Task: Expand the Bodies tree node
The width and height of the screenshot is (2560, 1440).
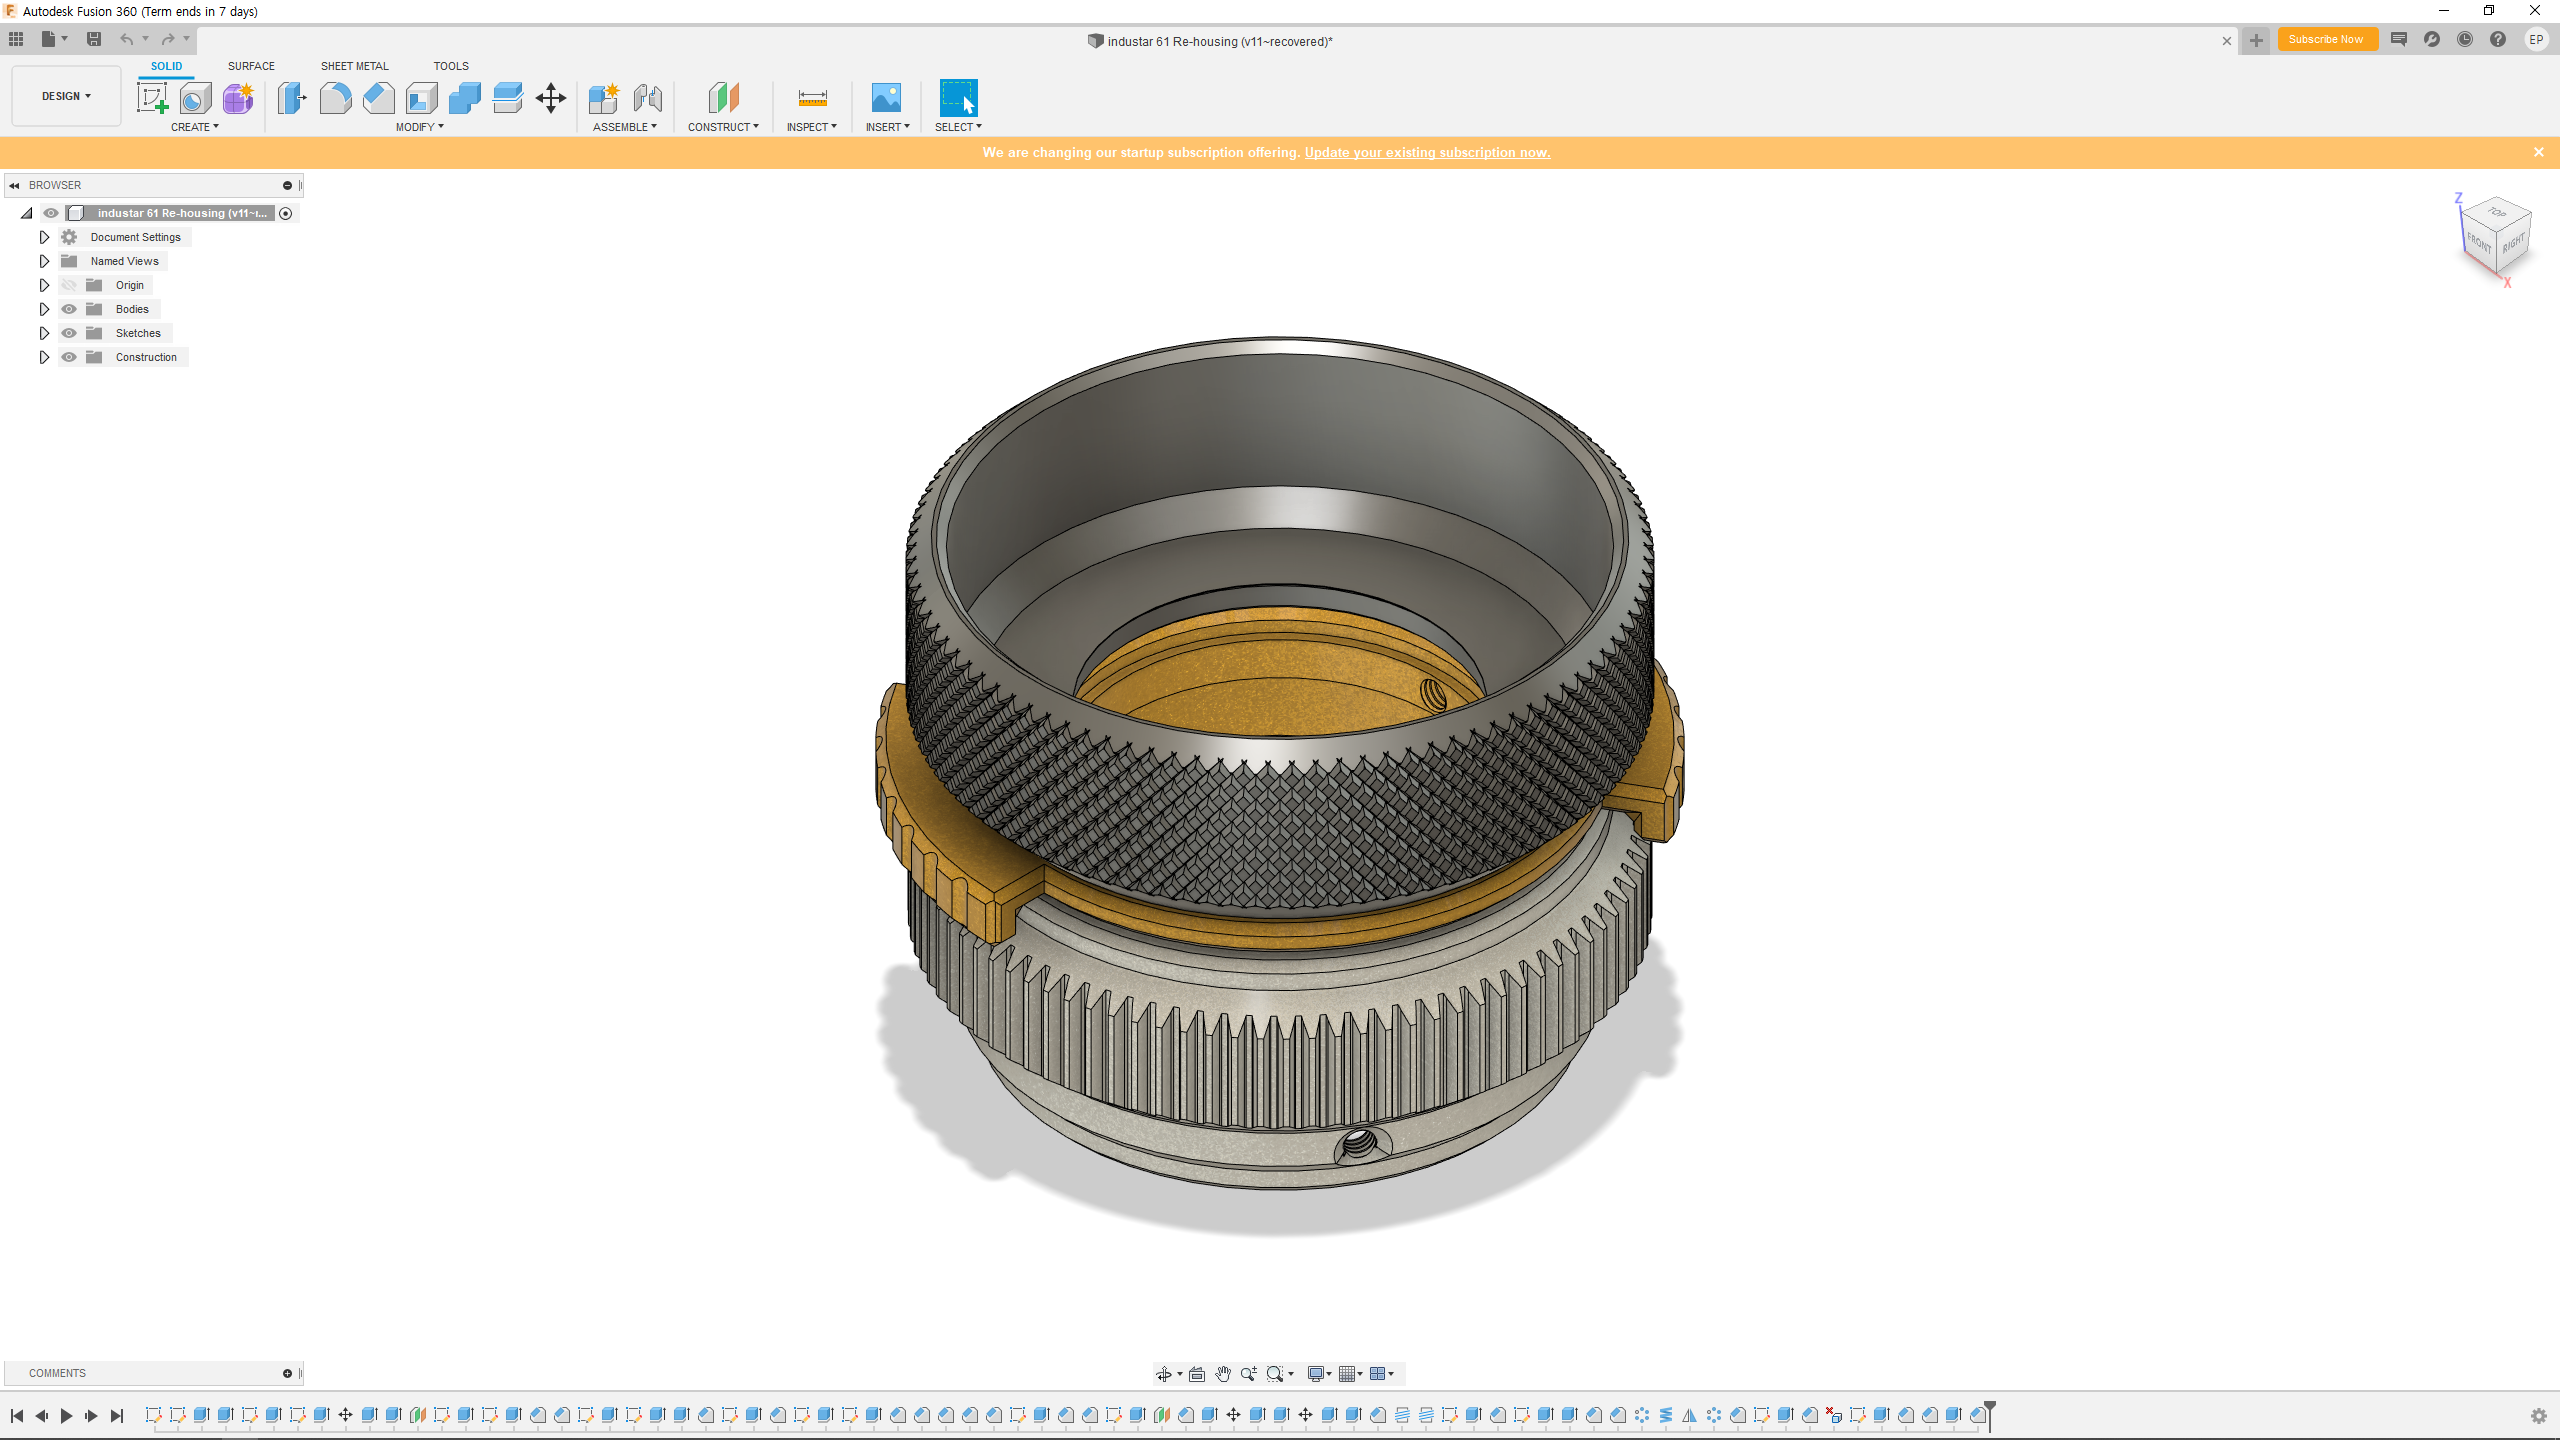Action: pyautogui.click(x=44, y=309)
